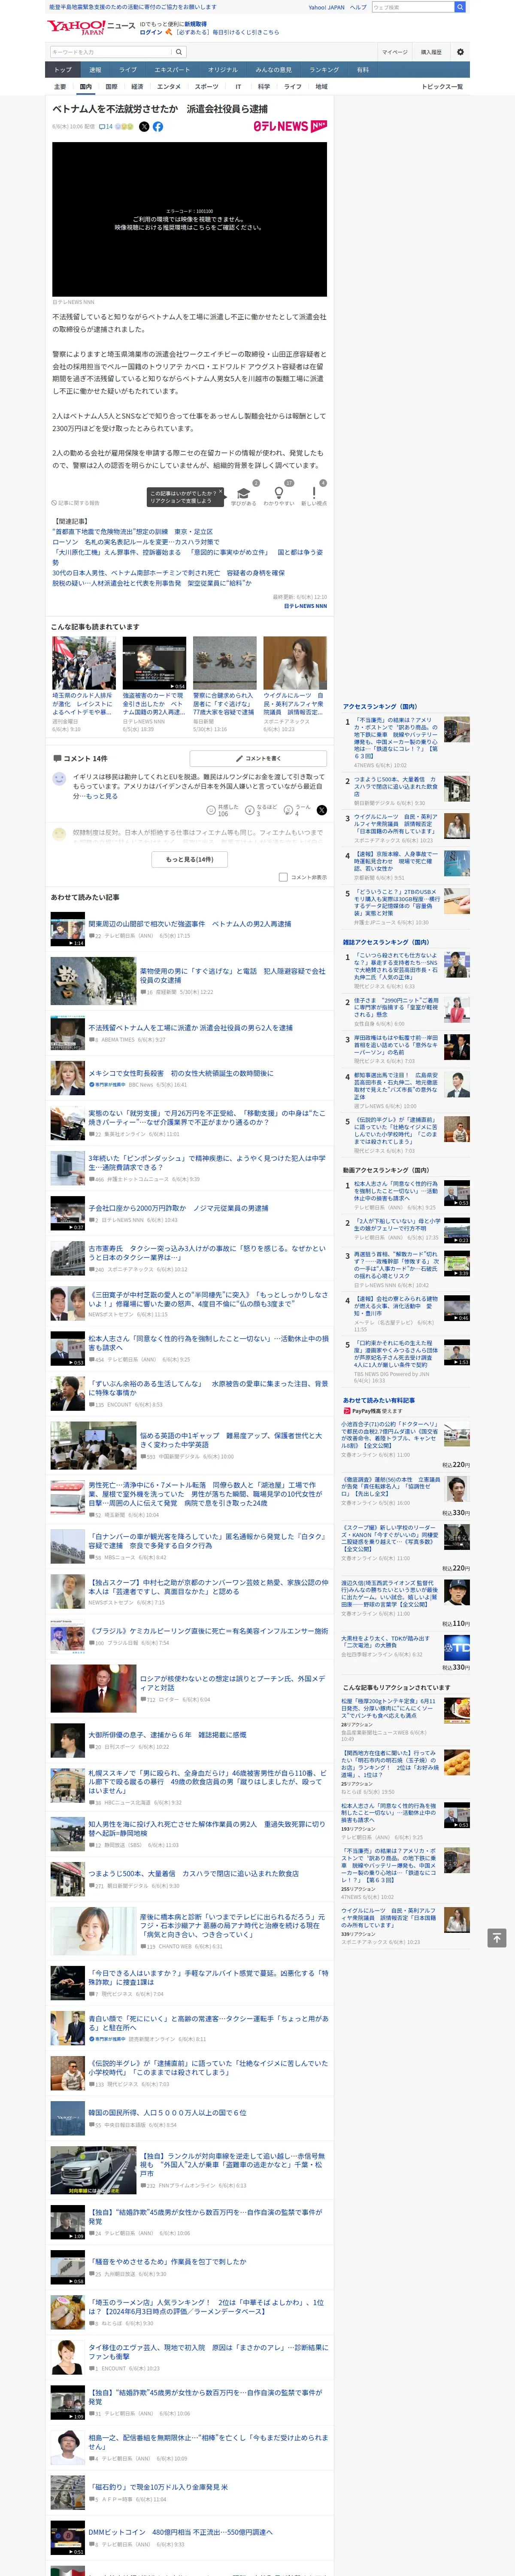This screenshot has width=515, height=2576.
Task: Open トピックス一覧 link
Action: 442,87
